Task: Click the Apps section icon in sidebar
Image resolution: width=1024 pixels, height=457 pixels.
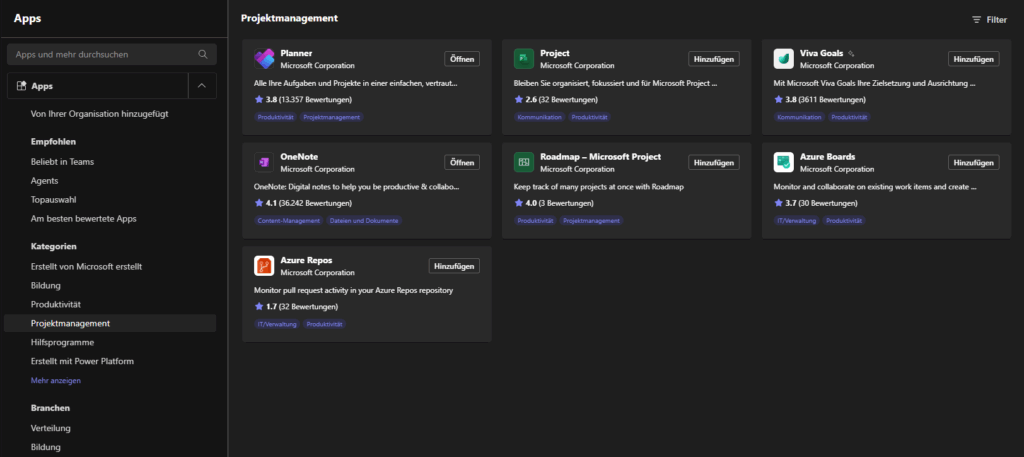Action: click(21, 86)
